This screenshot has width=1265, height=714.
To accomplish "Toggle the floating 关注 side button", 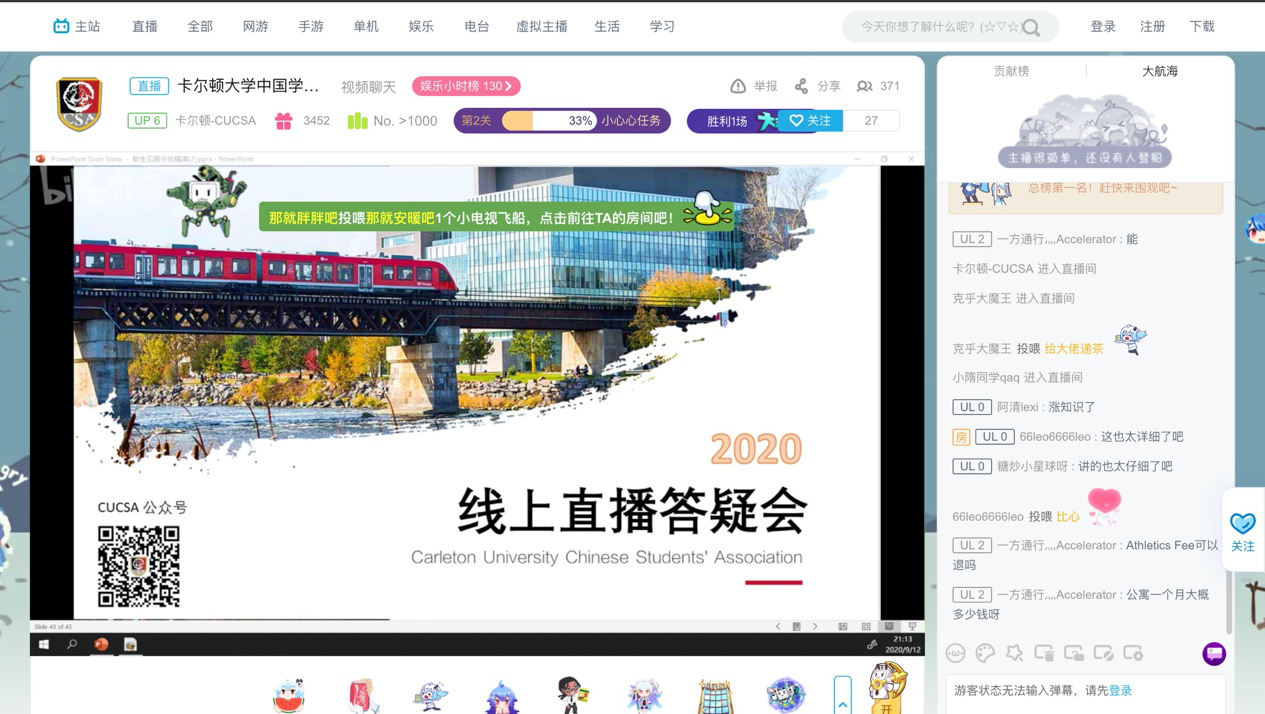I will click(x=1242, y=530).
